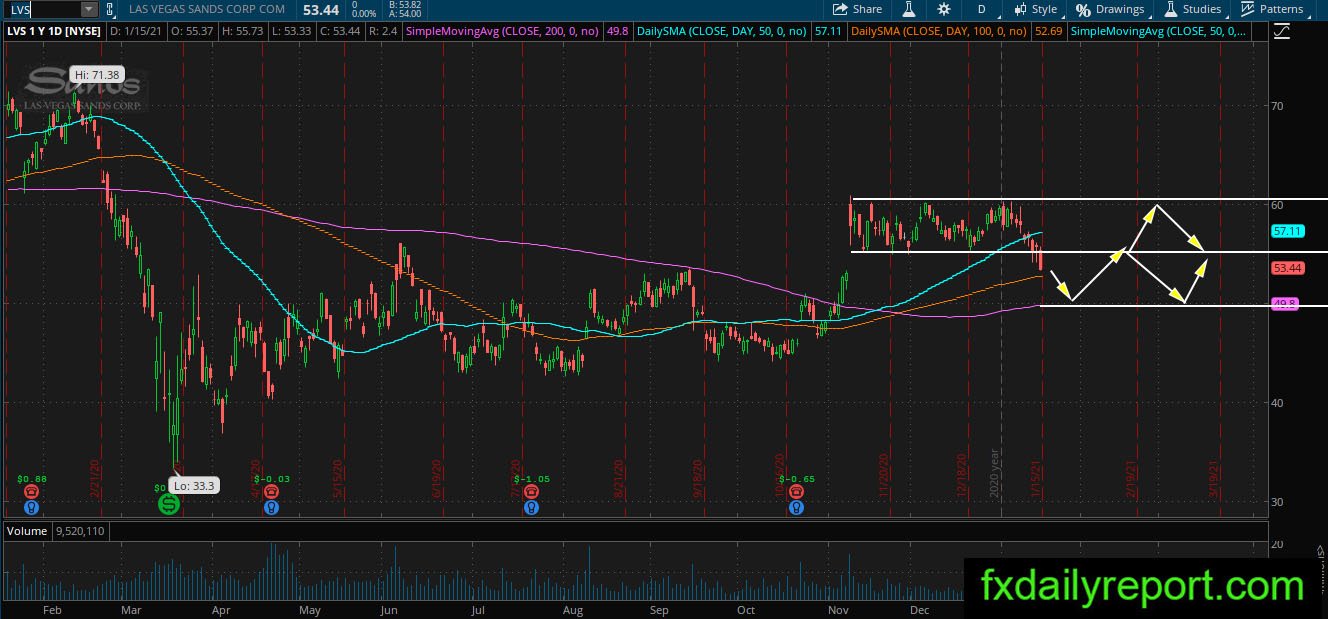This screenshot has width=1328, height=619.
Task: Open chart settings gear icon
Action: 944,9
